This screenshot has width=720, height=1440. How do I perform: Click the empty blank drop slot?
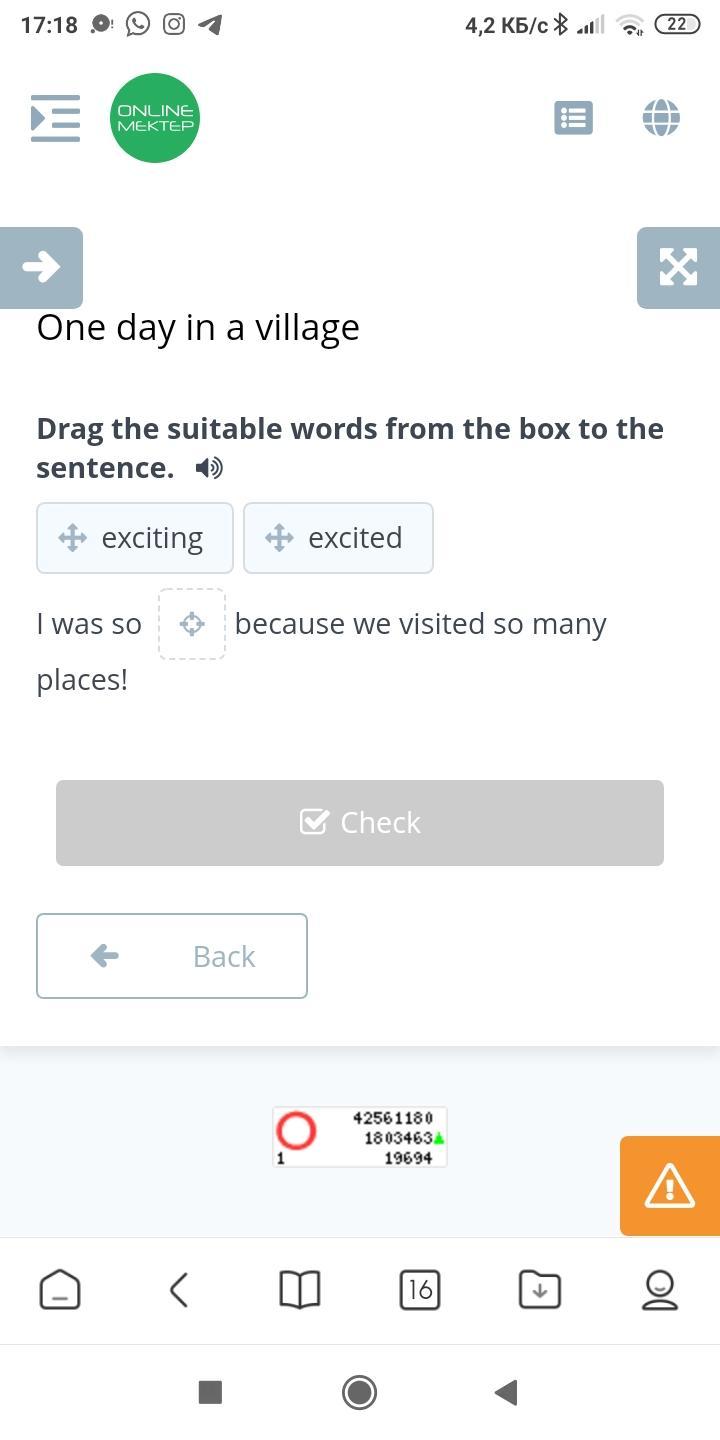pyautogui.click(x=192, y=624)
